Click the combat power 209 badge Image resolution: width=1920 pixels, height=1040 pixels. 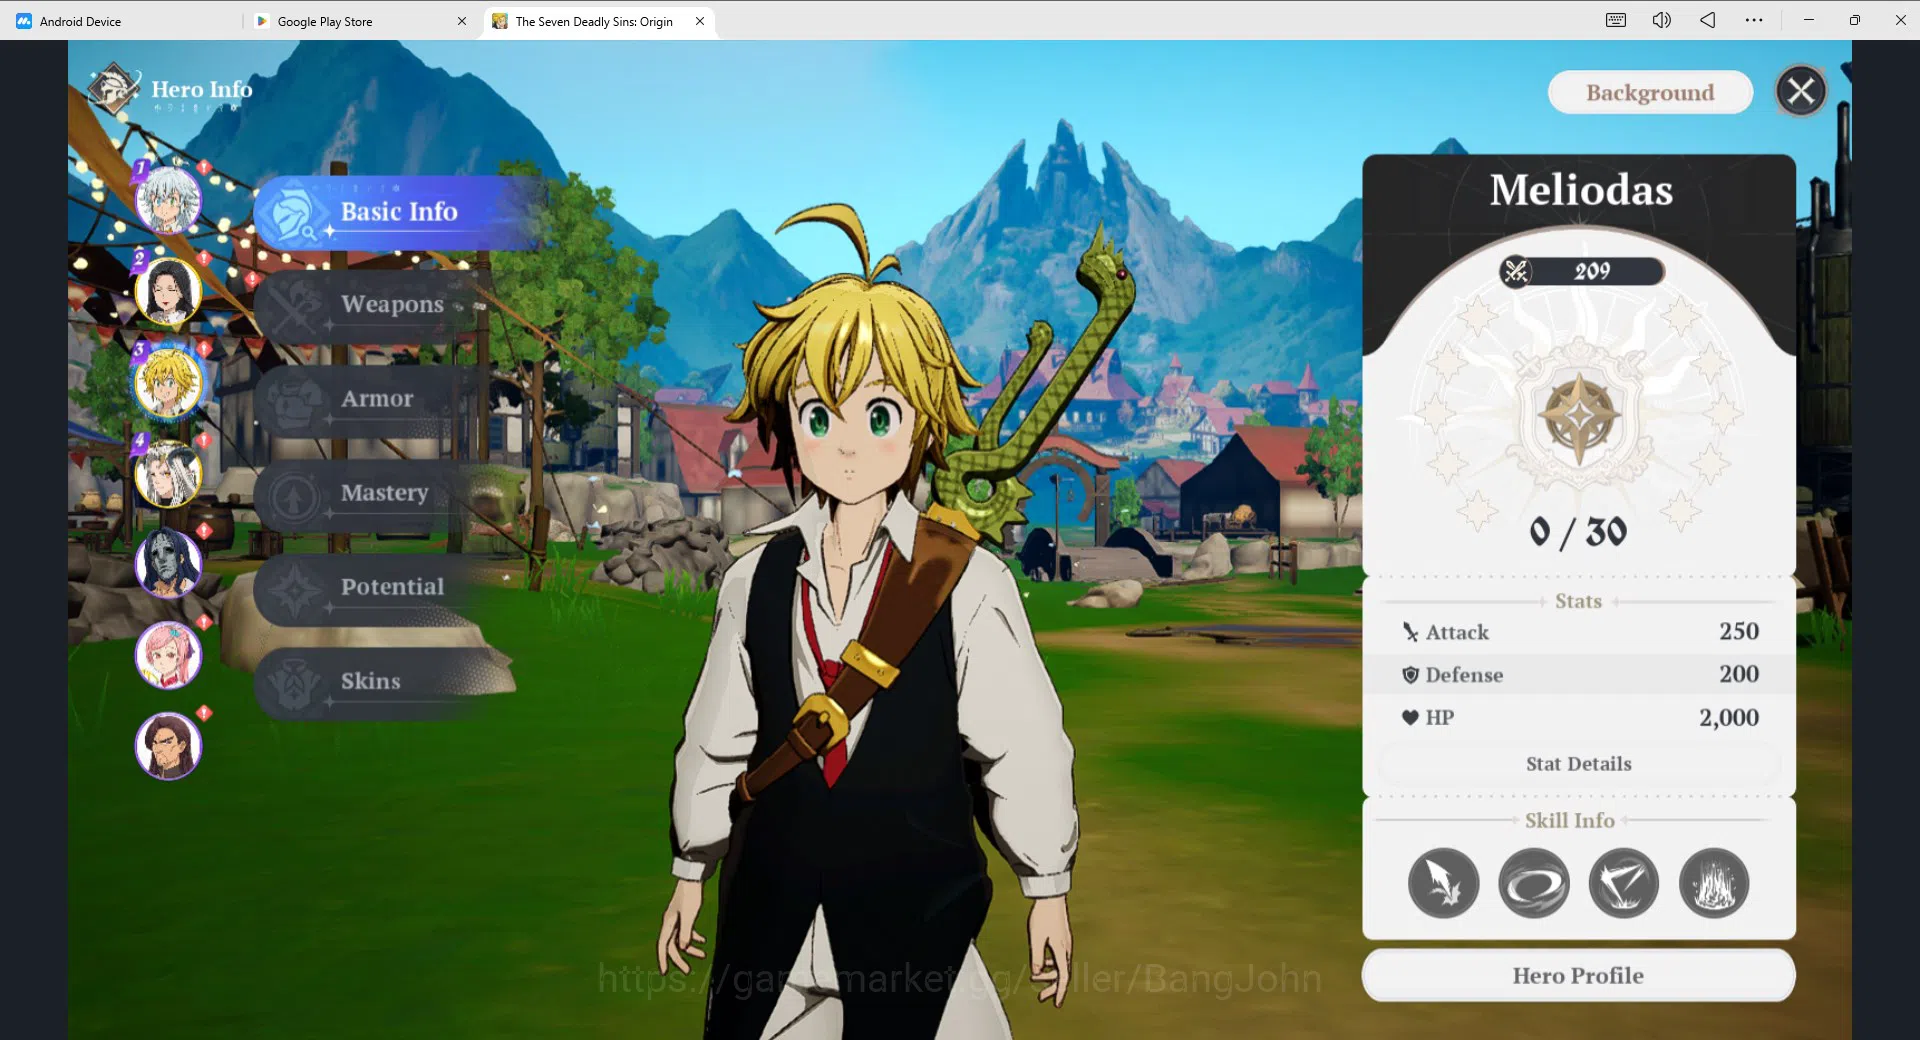[x=1581, y=271]
